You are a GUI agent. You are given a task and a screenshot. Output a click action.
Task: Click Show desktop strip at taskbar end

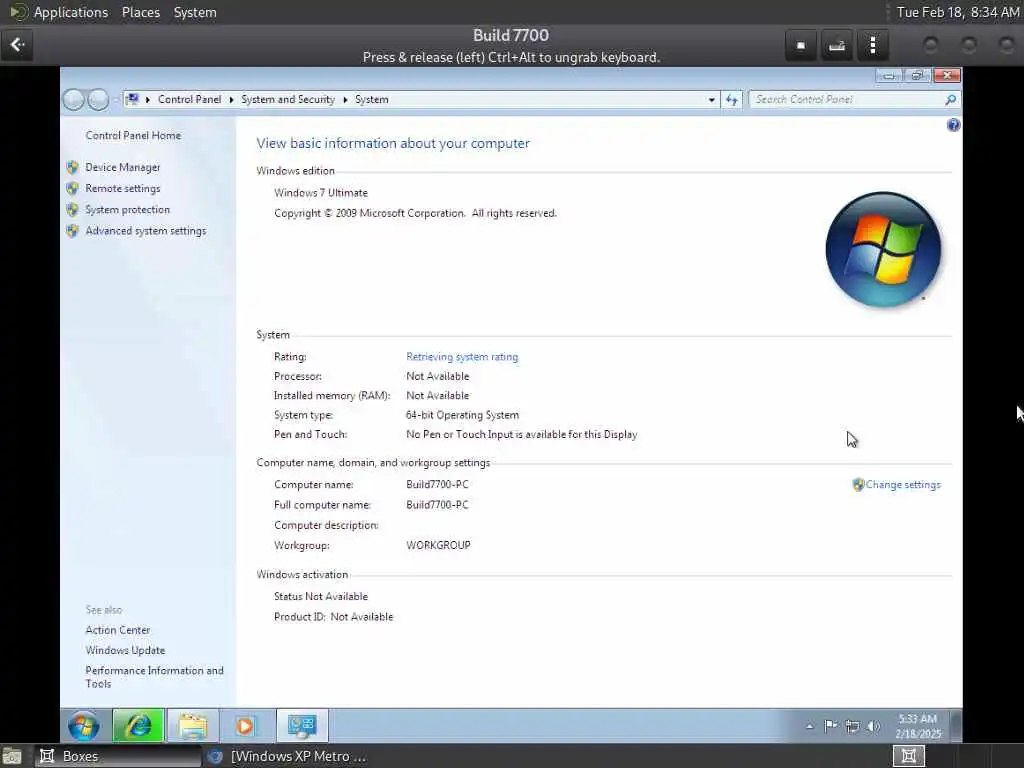pos(955,726)
